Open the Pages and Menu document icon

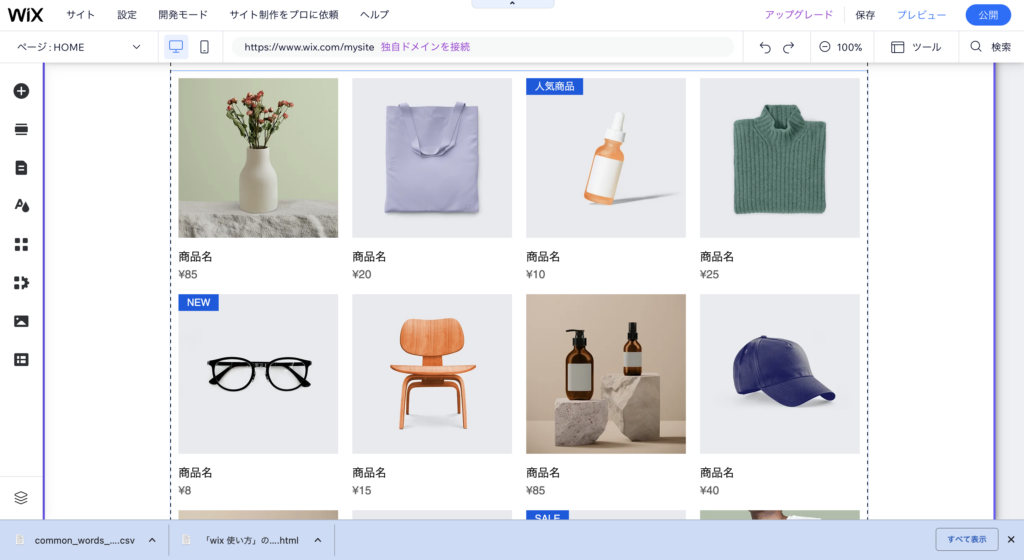coord(22,168)
